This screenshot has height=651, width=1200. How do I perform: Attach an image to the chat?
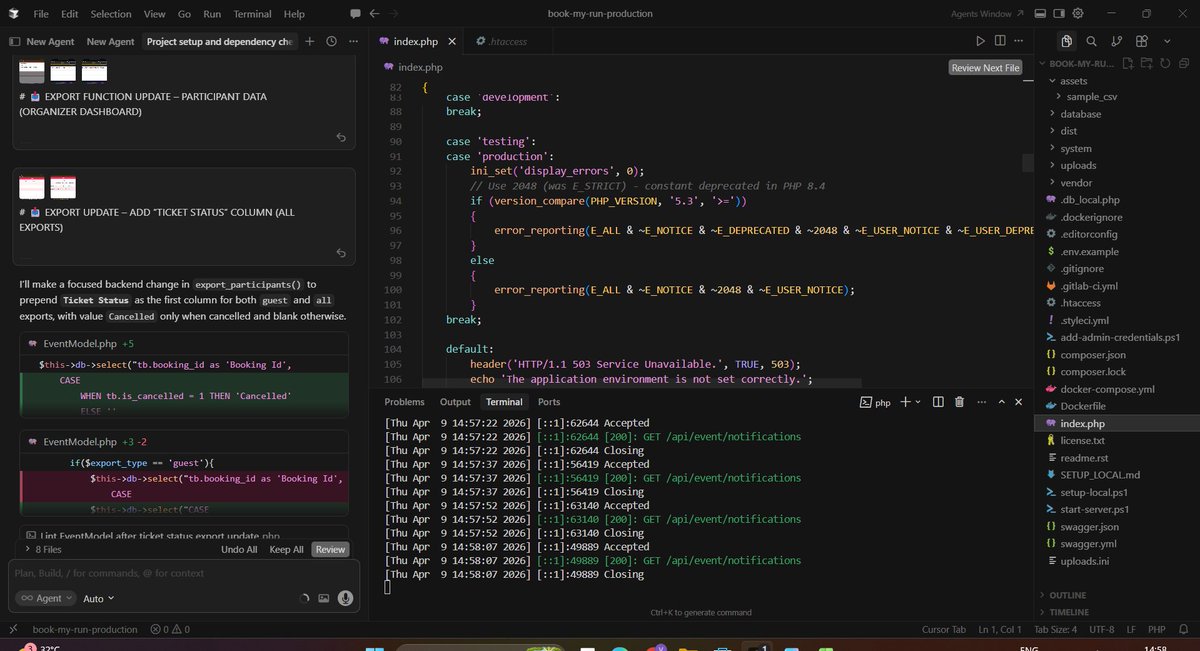323,598
